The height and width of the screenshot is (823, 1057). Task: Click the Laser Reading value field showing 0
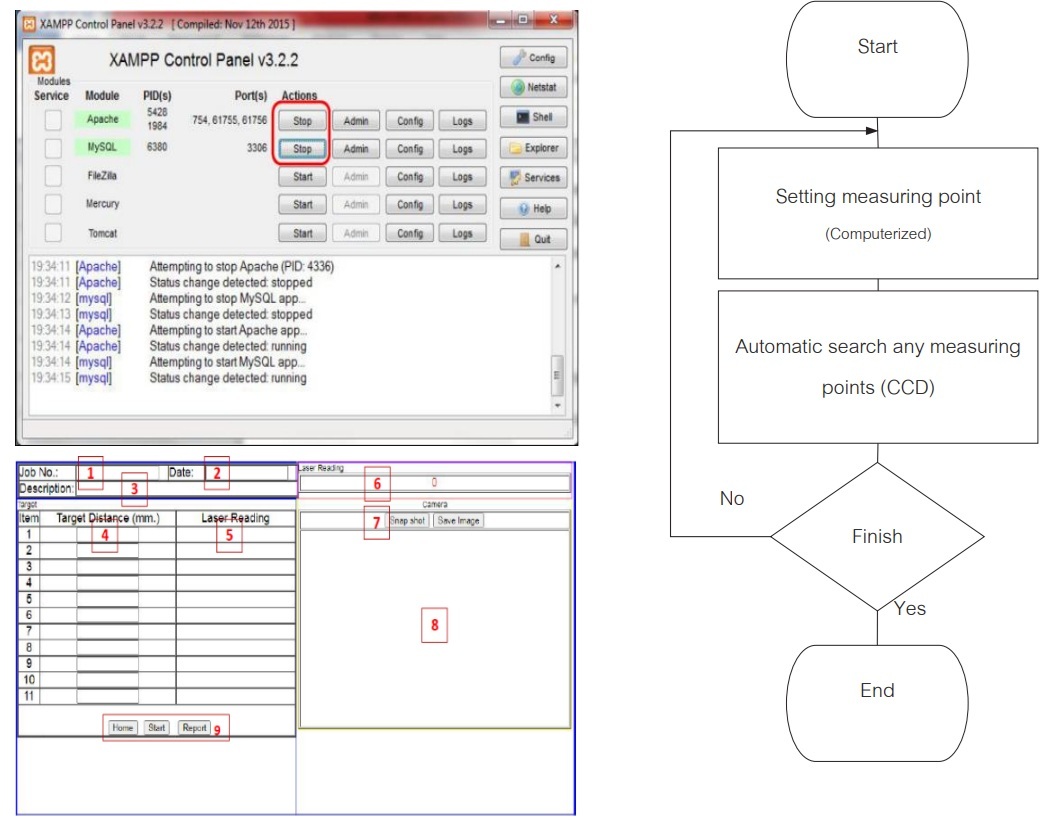tap(435, 483)
